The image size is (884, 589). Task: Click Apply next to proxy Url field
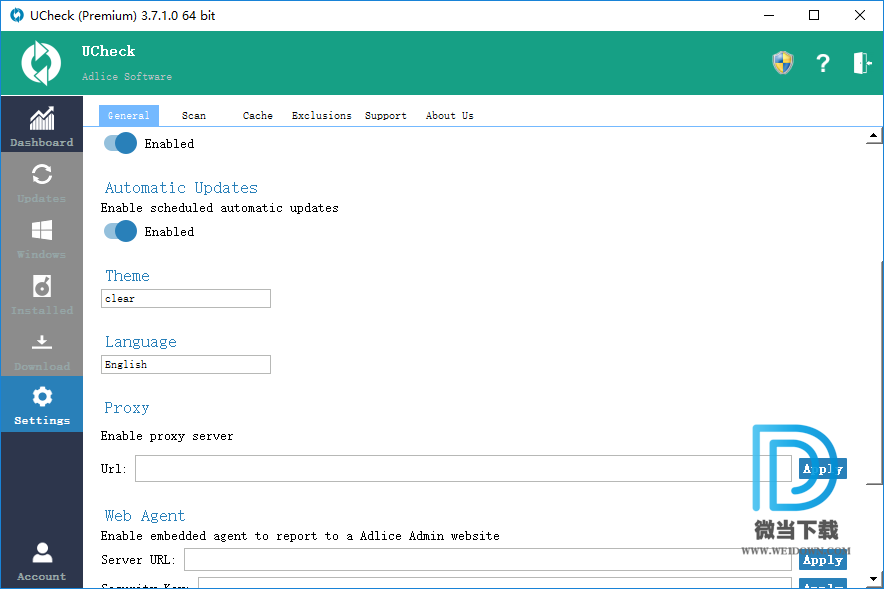[x=822, y=469]
